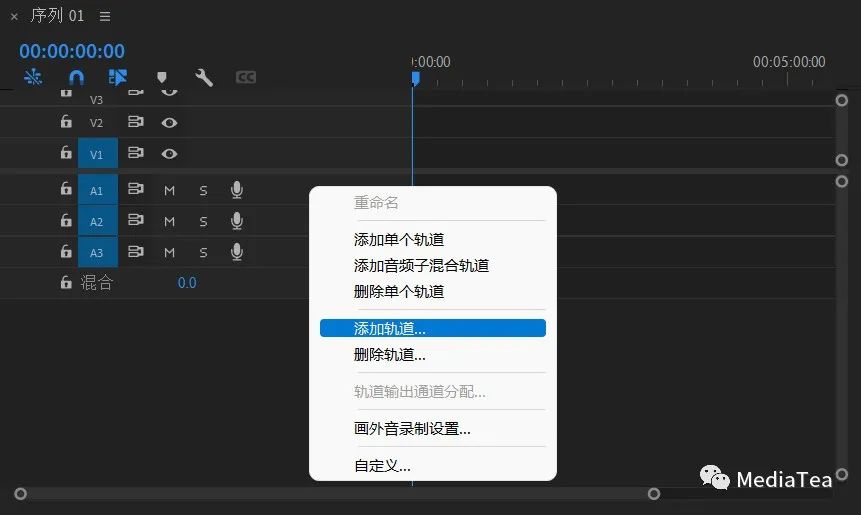Viewport: 861px width, 515px height.
Task: Open timeline display settings wrench
Action: click(204, 77)
